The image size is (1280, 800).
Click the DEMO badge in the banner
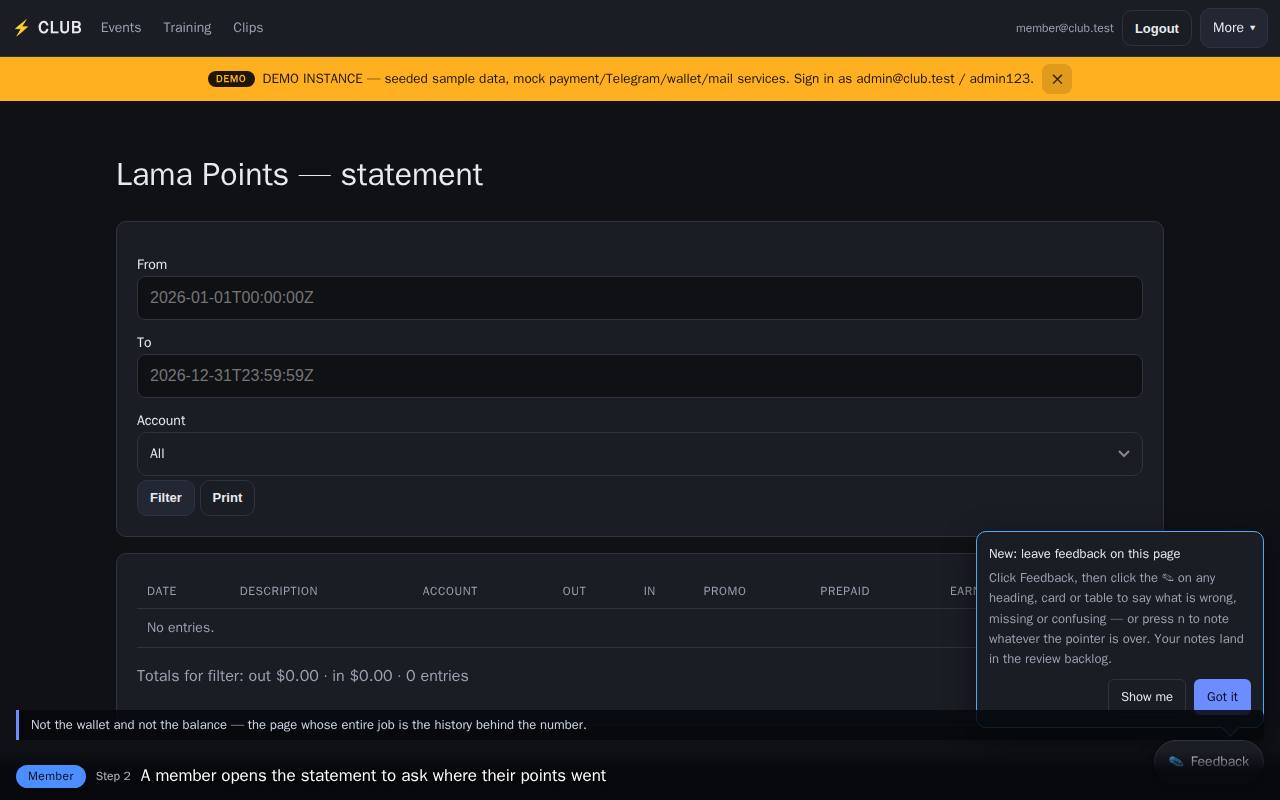pos(231,79)
